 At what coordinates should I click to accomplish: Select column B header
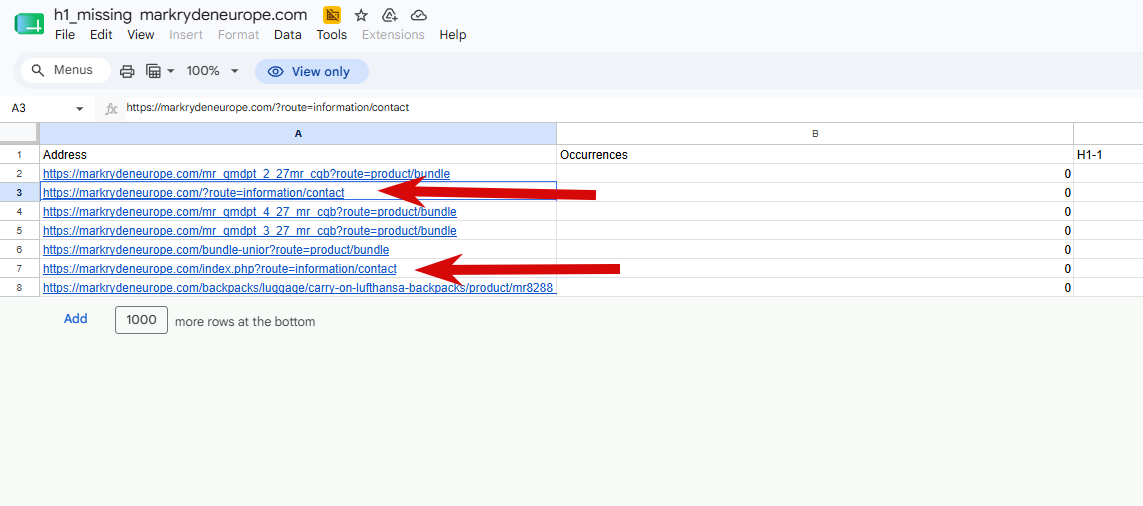(x=815, y=134)
